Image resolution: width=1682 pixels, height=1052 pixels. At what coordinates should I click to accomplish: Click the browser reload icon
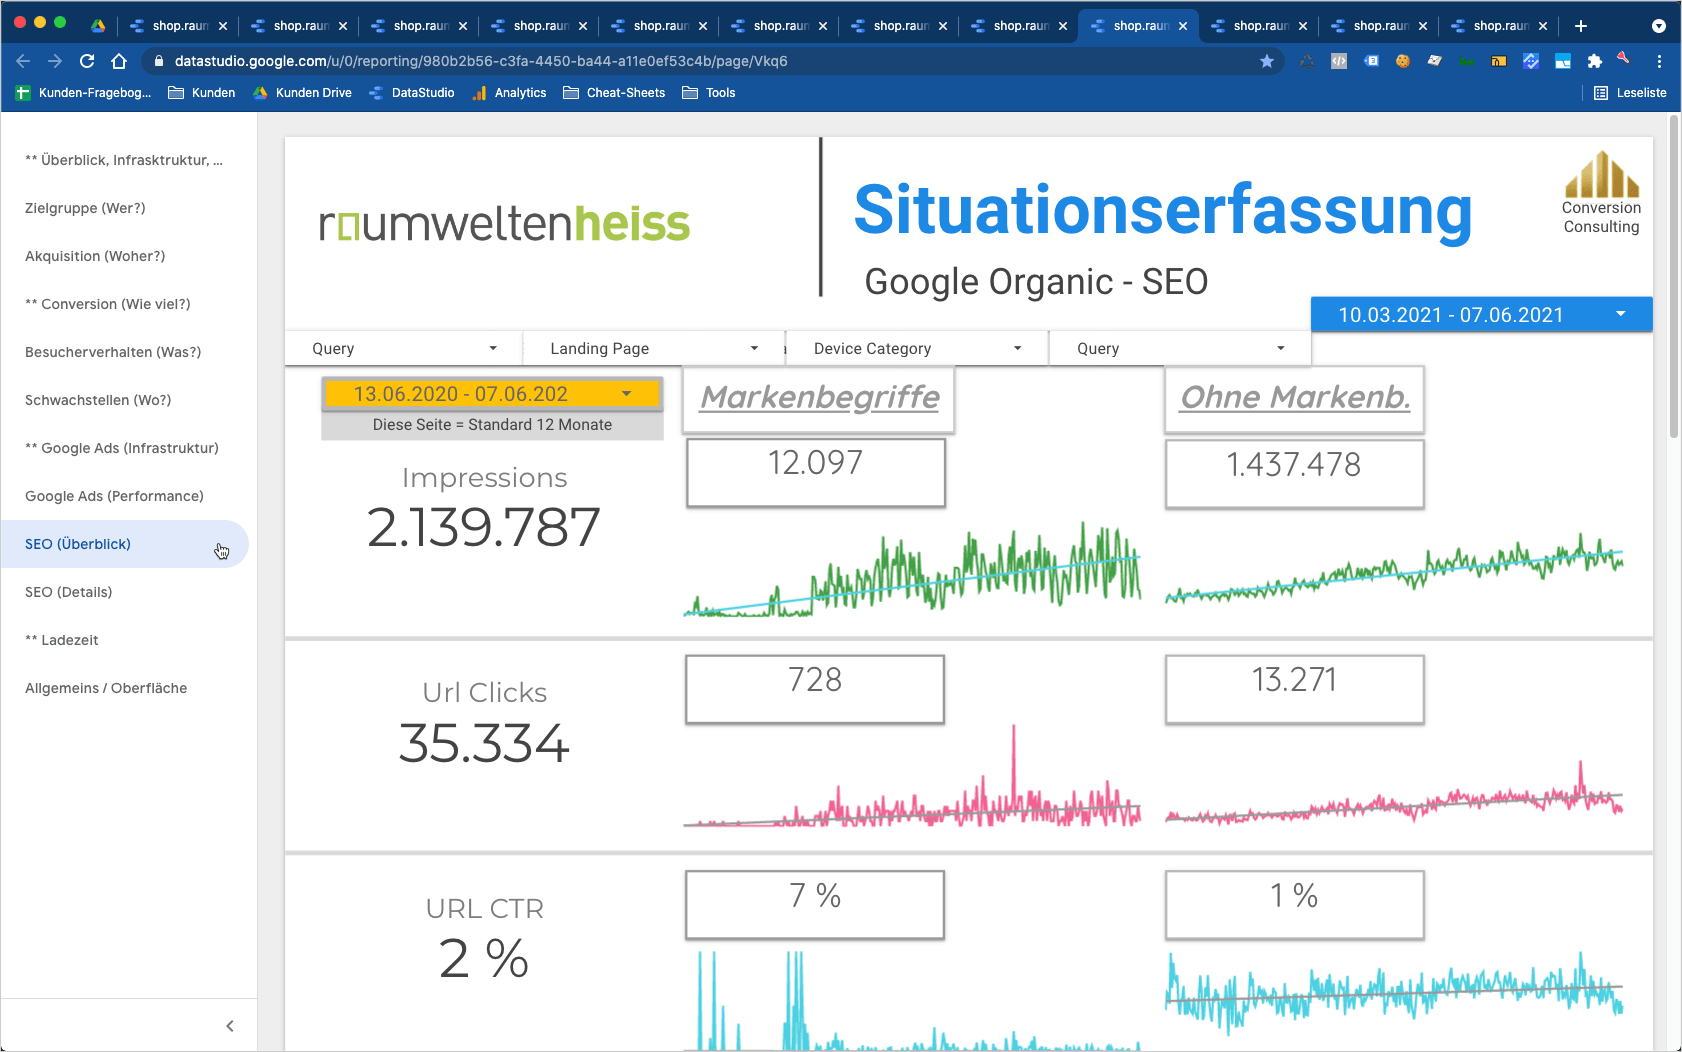pos(87,61)
